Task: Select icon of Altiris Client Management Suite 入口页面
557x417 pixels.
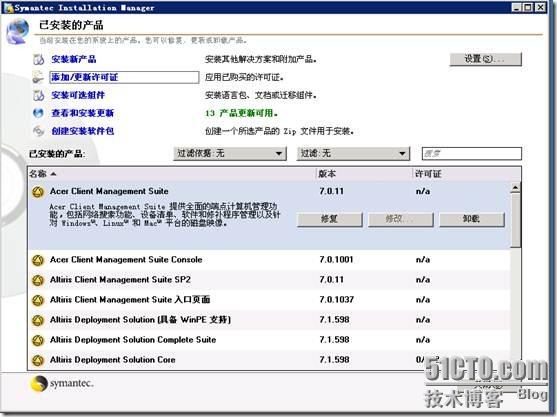Action: [38, 300]
